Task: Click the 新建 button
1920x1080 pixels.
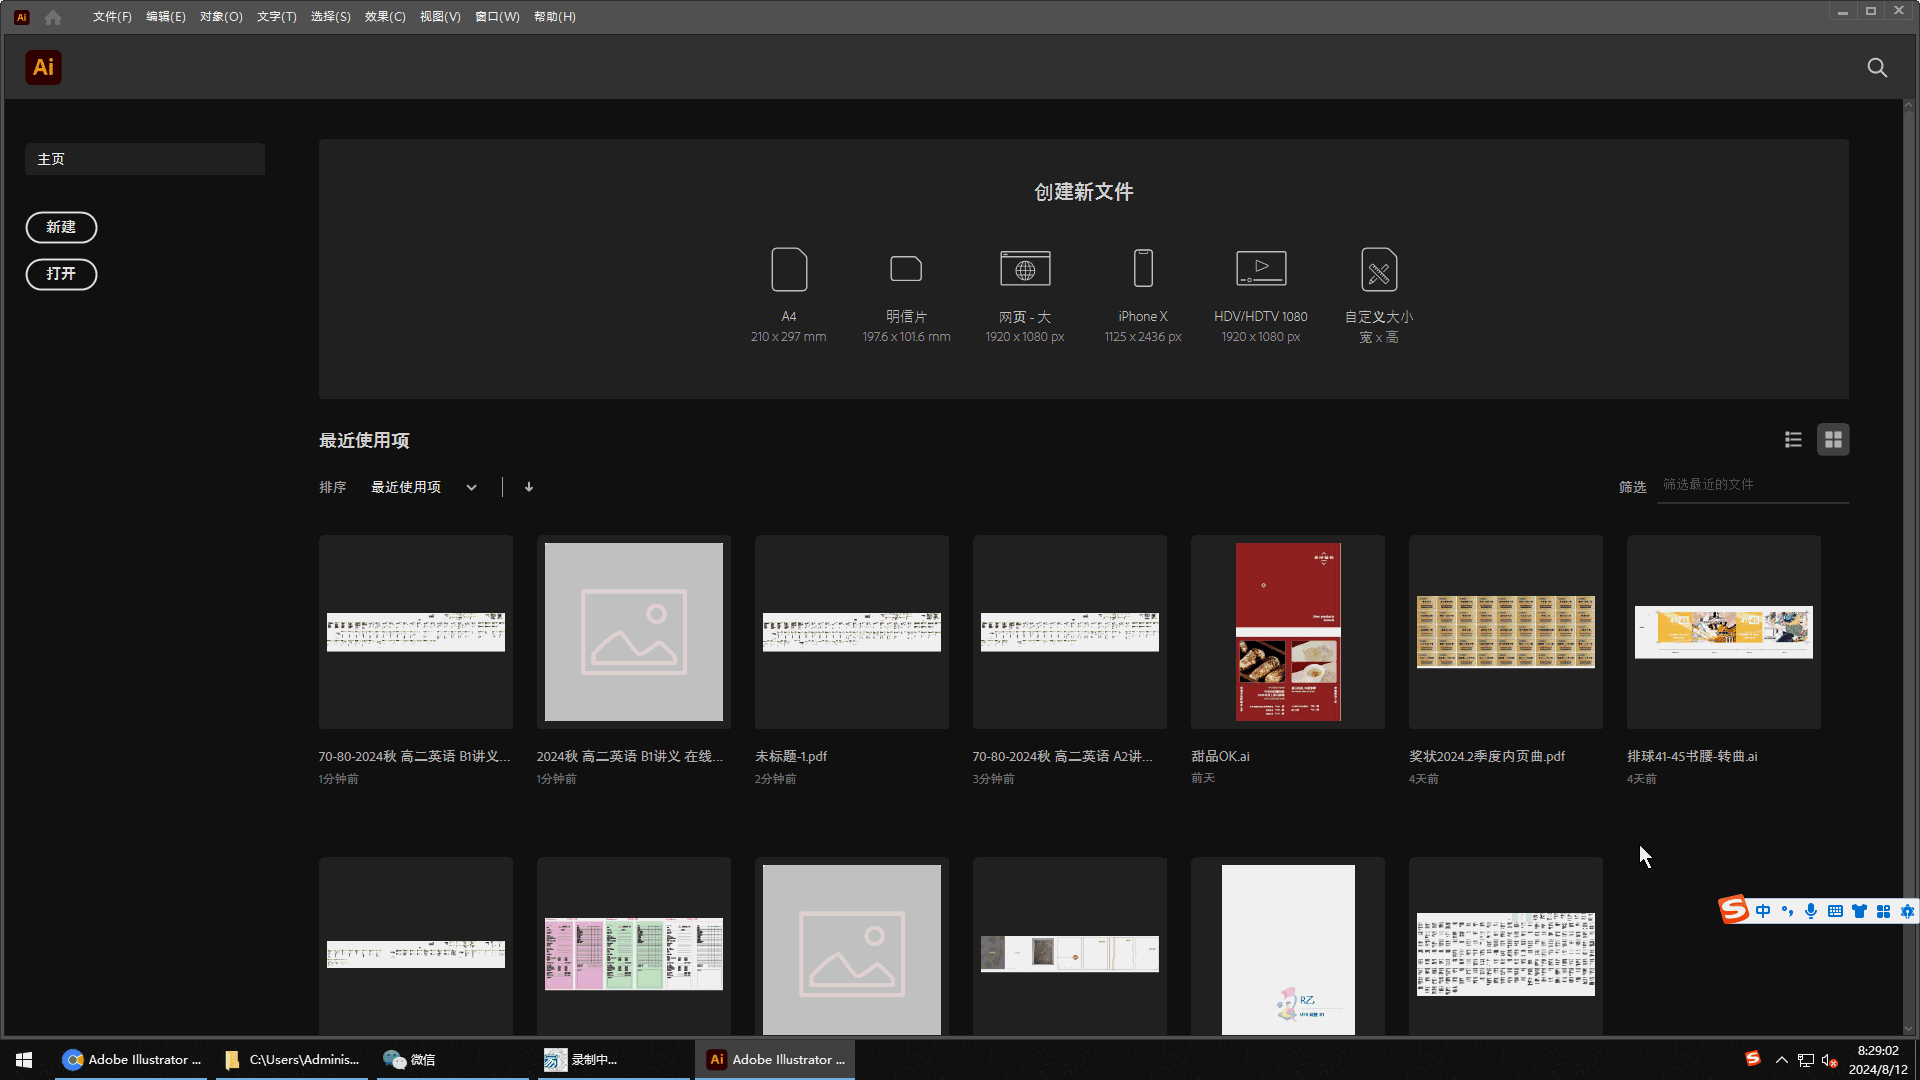Action: point(61,227)
